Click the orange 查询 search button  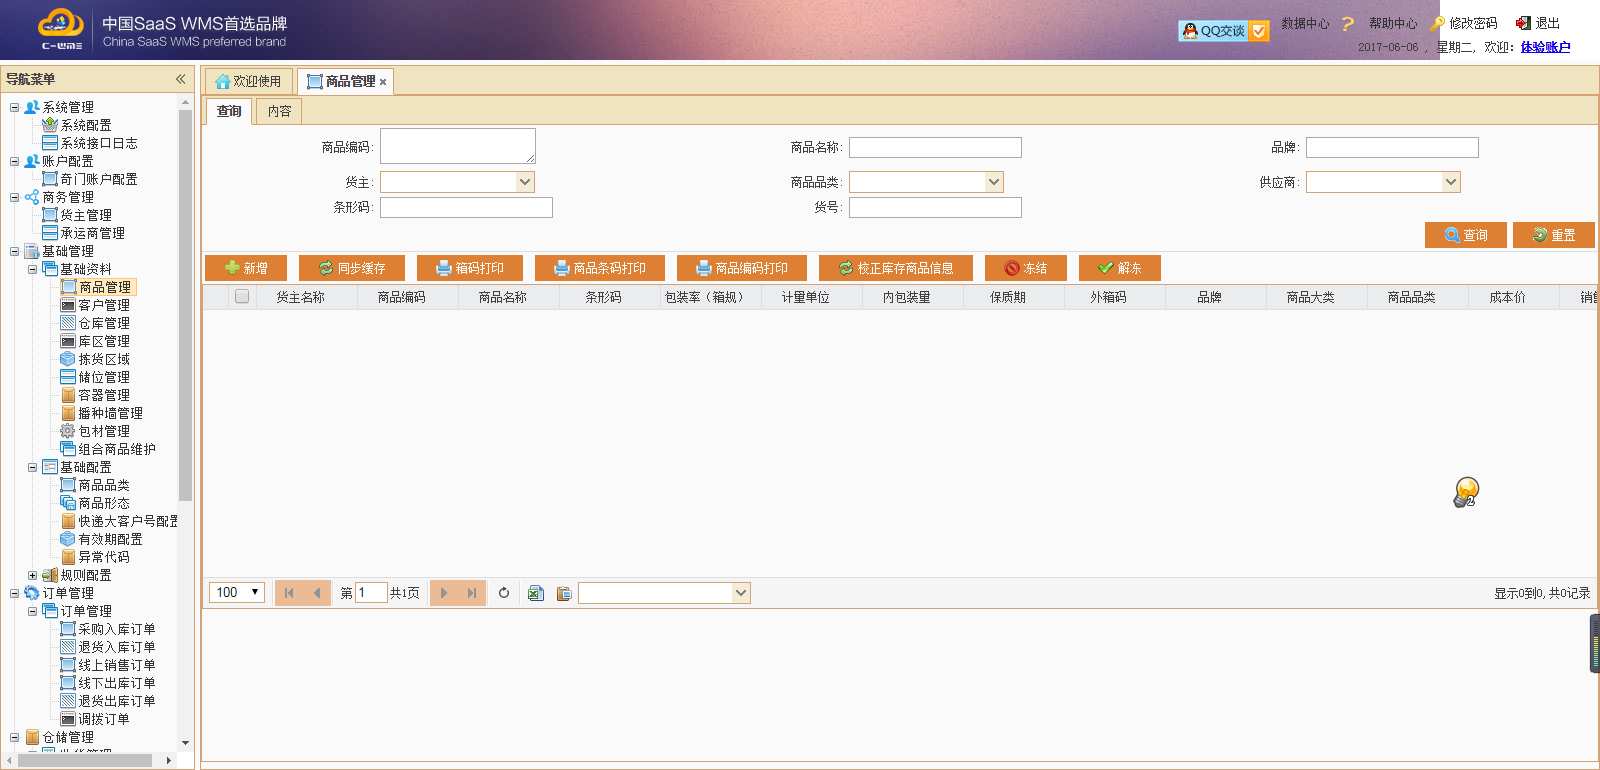click(x=1465, y=235)
